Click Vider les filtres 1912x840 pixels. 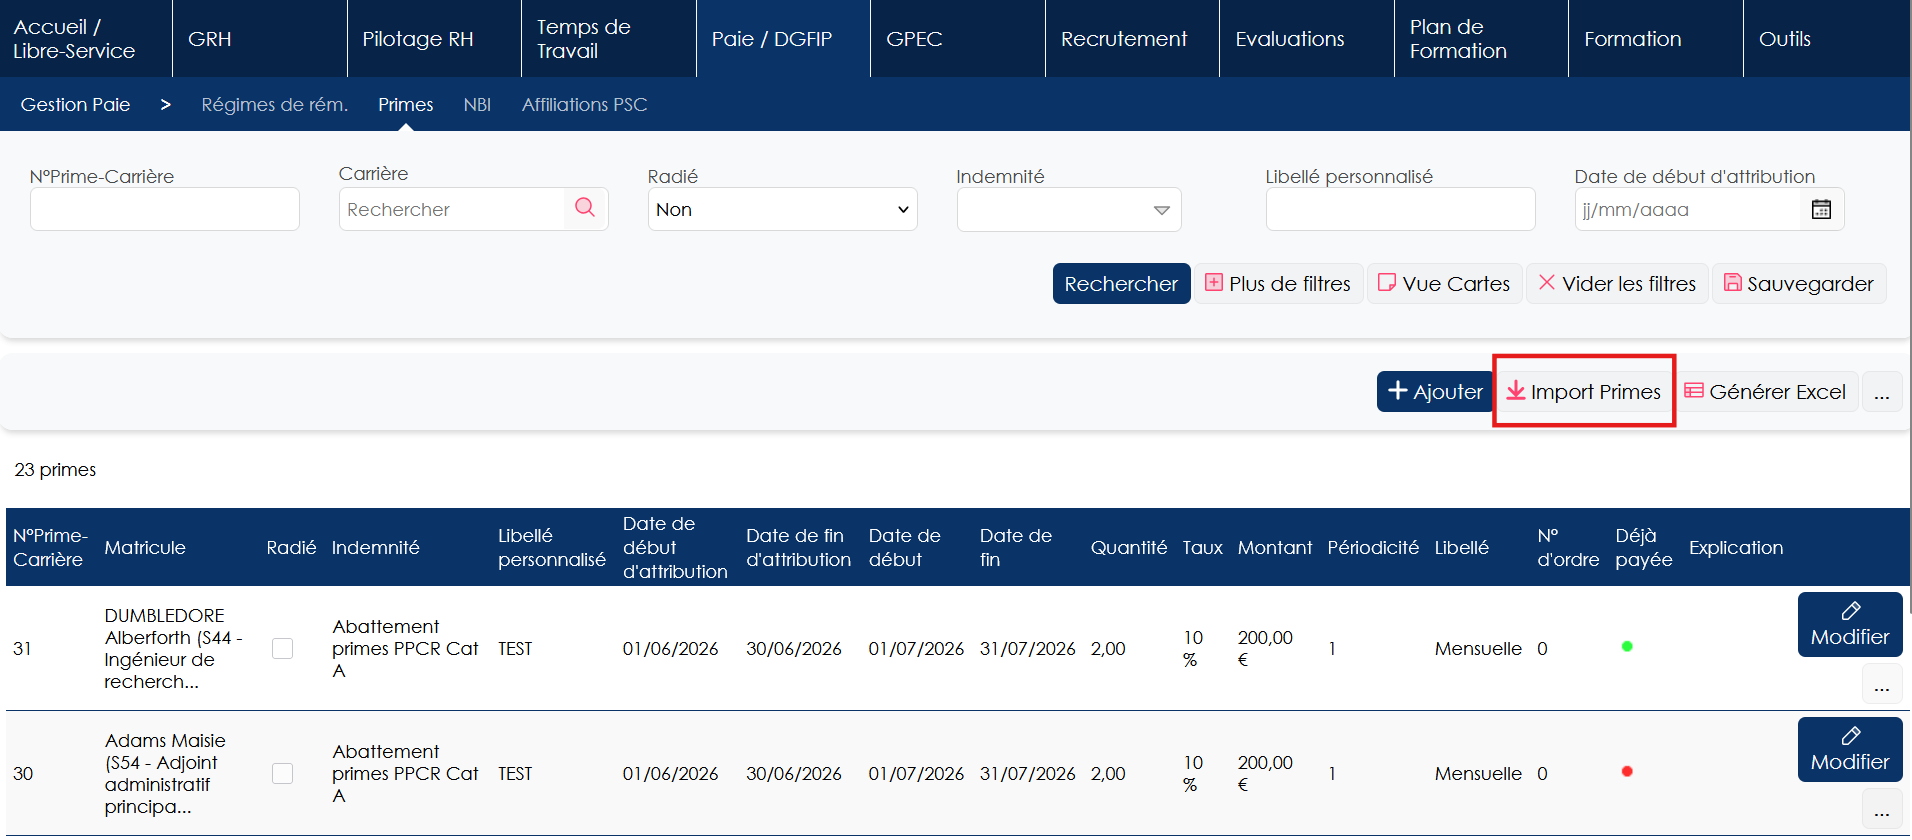(1617, 284)
